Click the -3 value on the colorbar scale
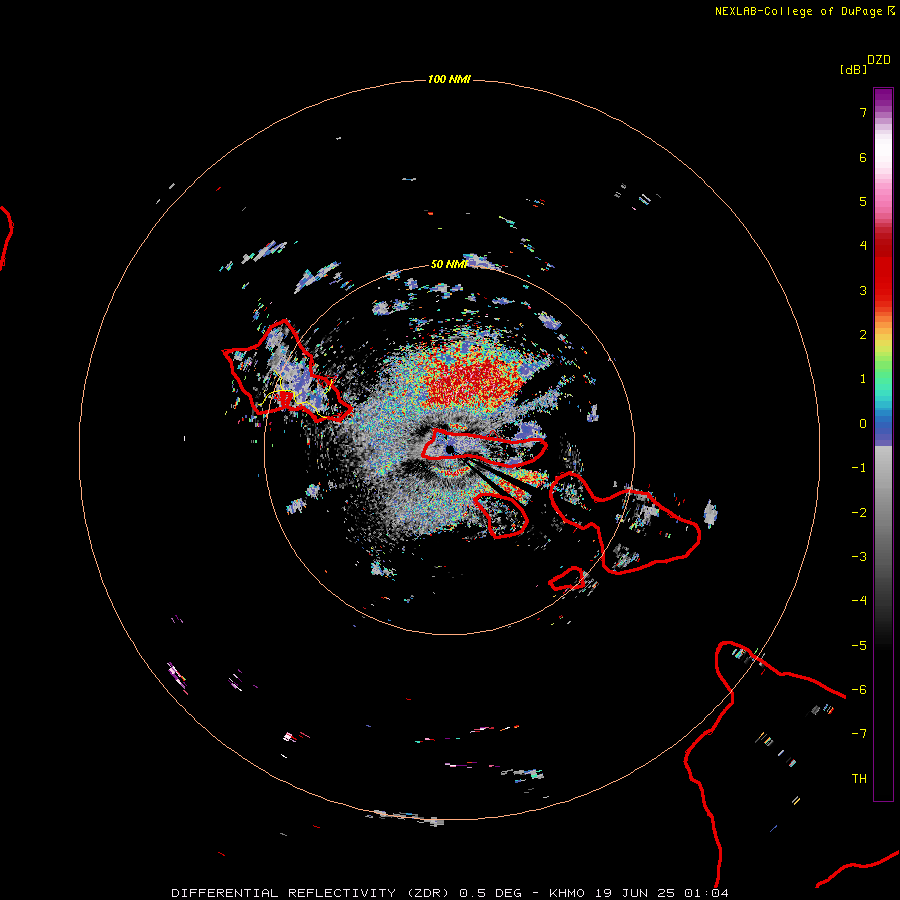 [859, 557]
